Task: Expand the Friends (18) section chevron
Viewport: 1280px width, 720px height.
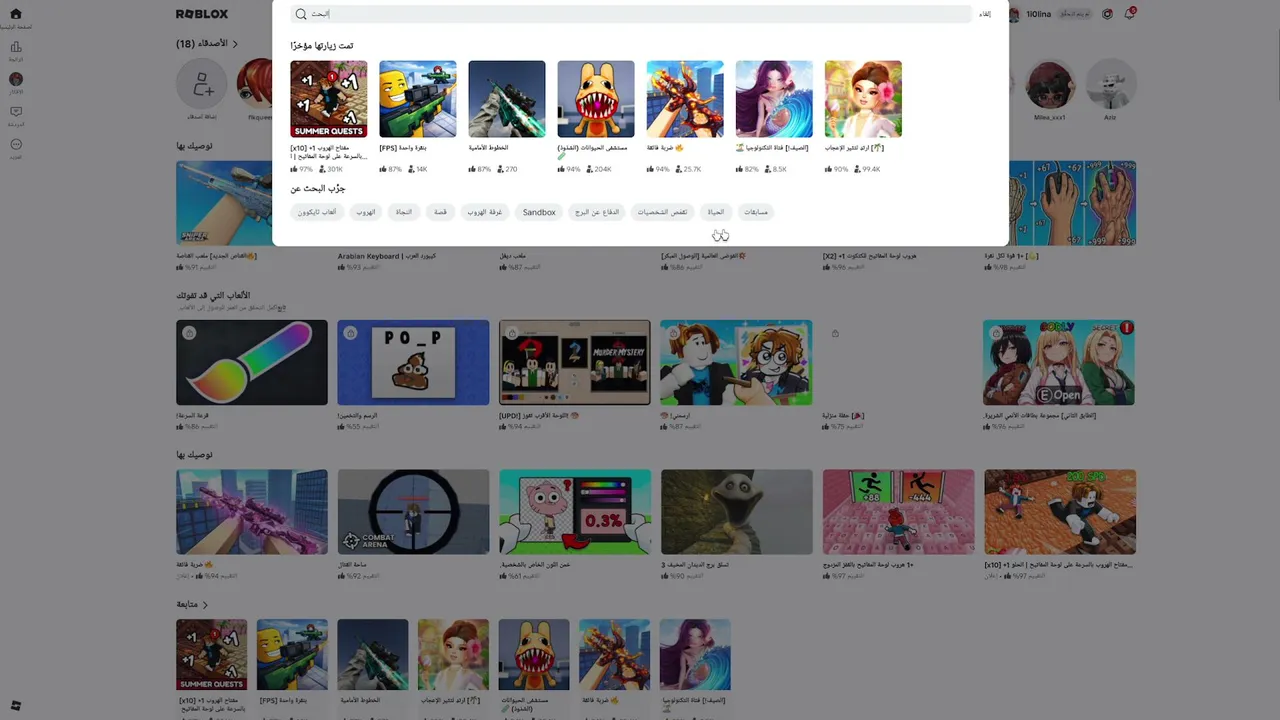Action: [236, 44]
